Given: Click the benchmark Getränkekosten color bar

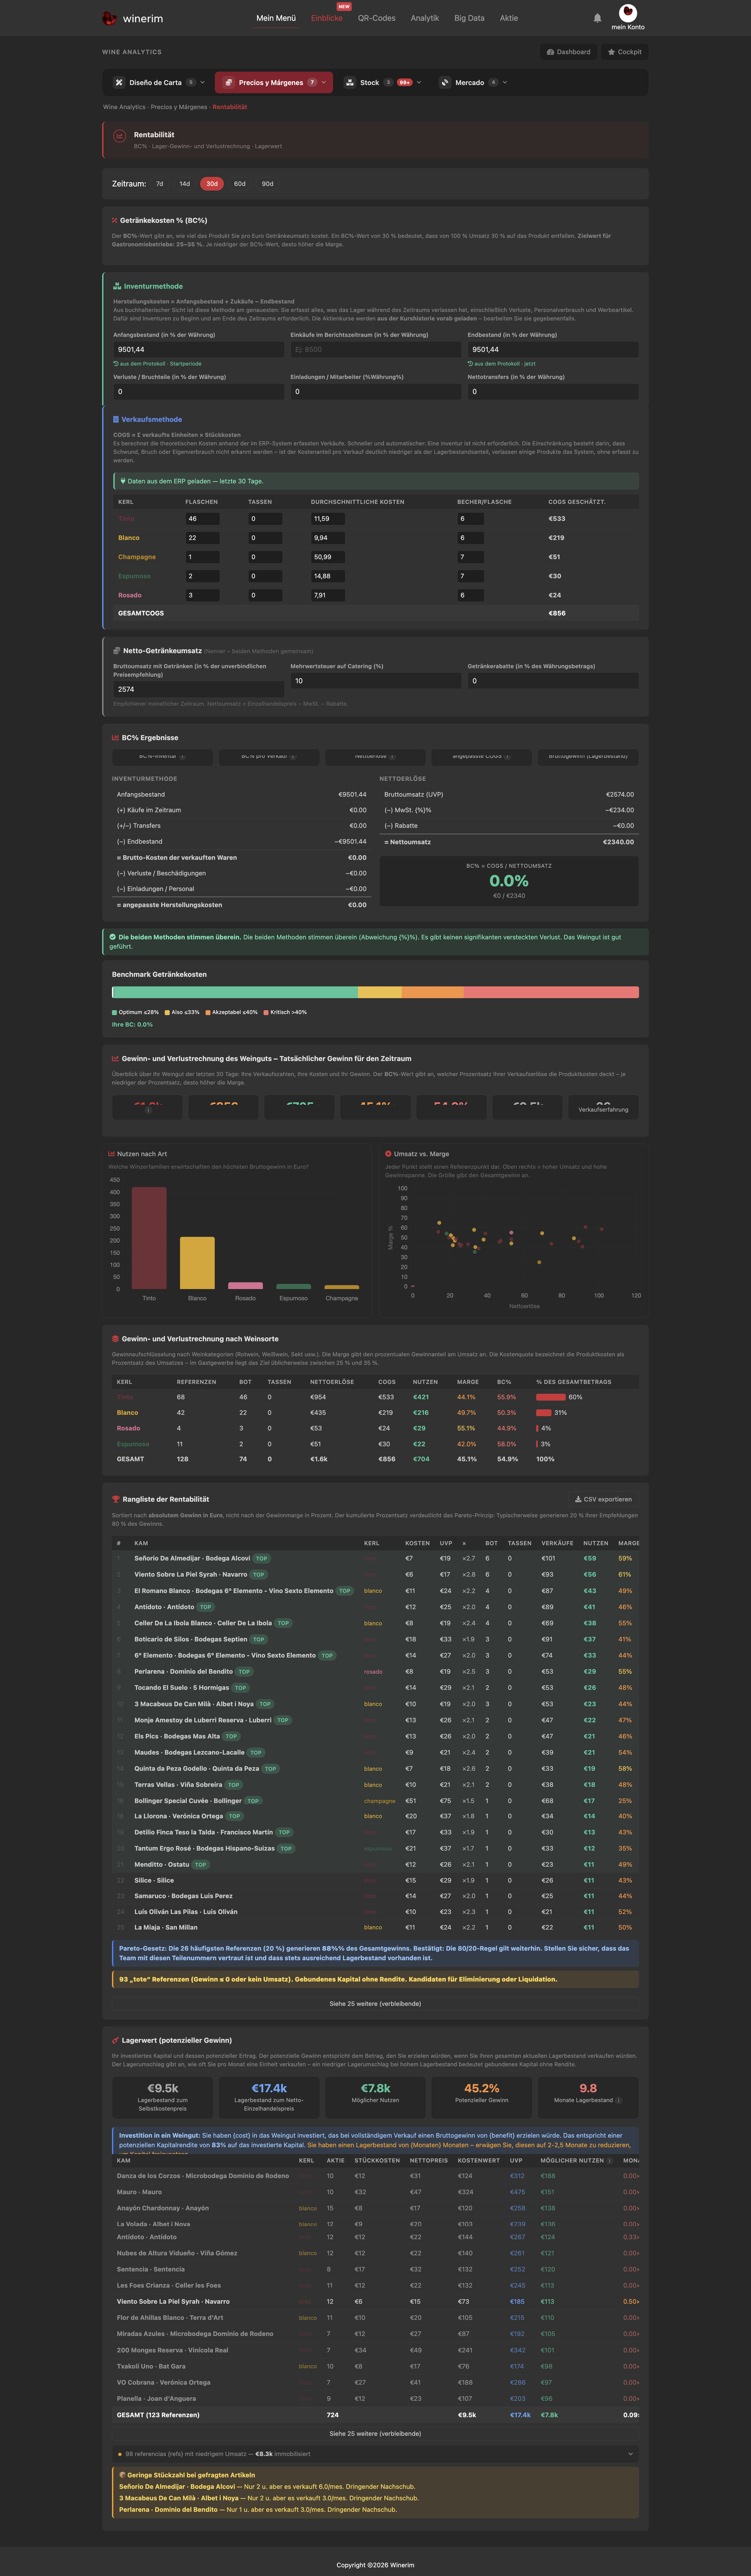Looking at the screenshot, I should 375,992.
